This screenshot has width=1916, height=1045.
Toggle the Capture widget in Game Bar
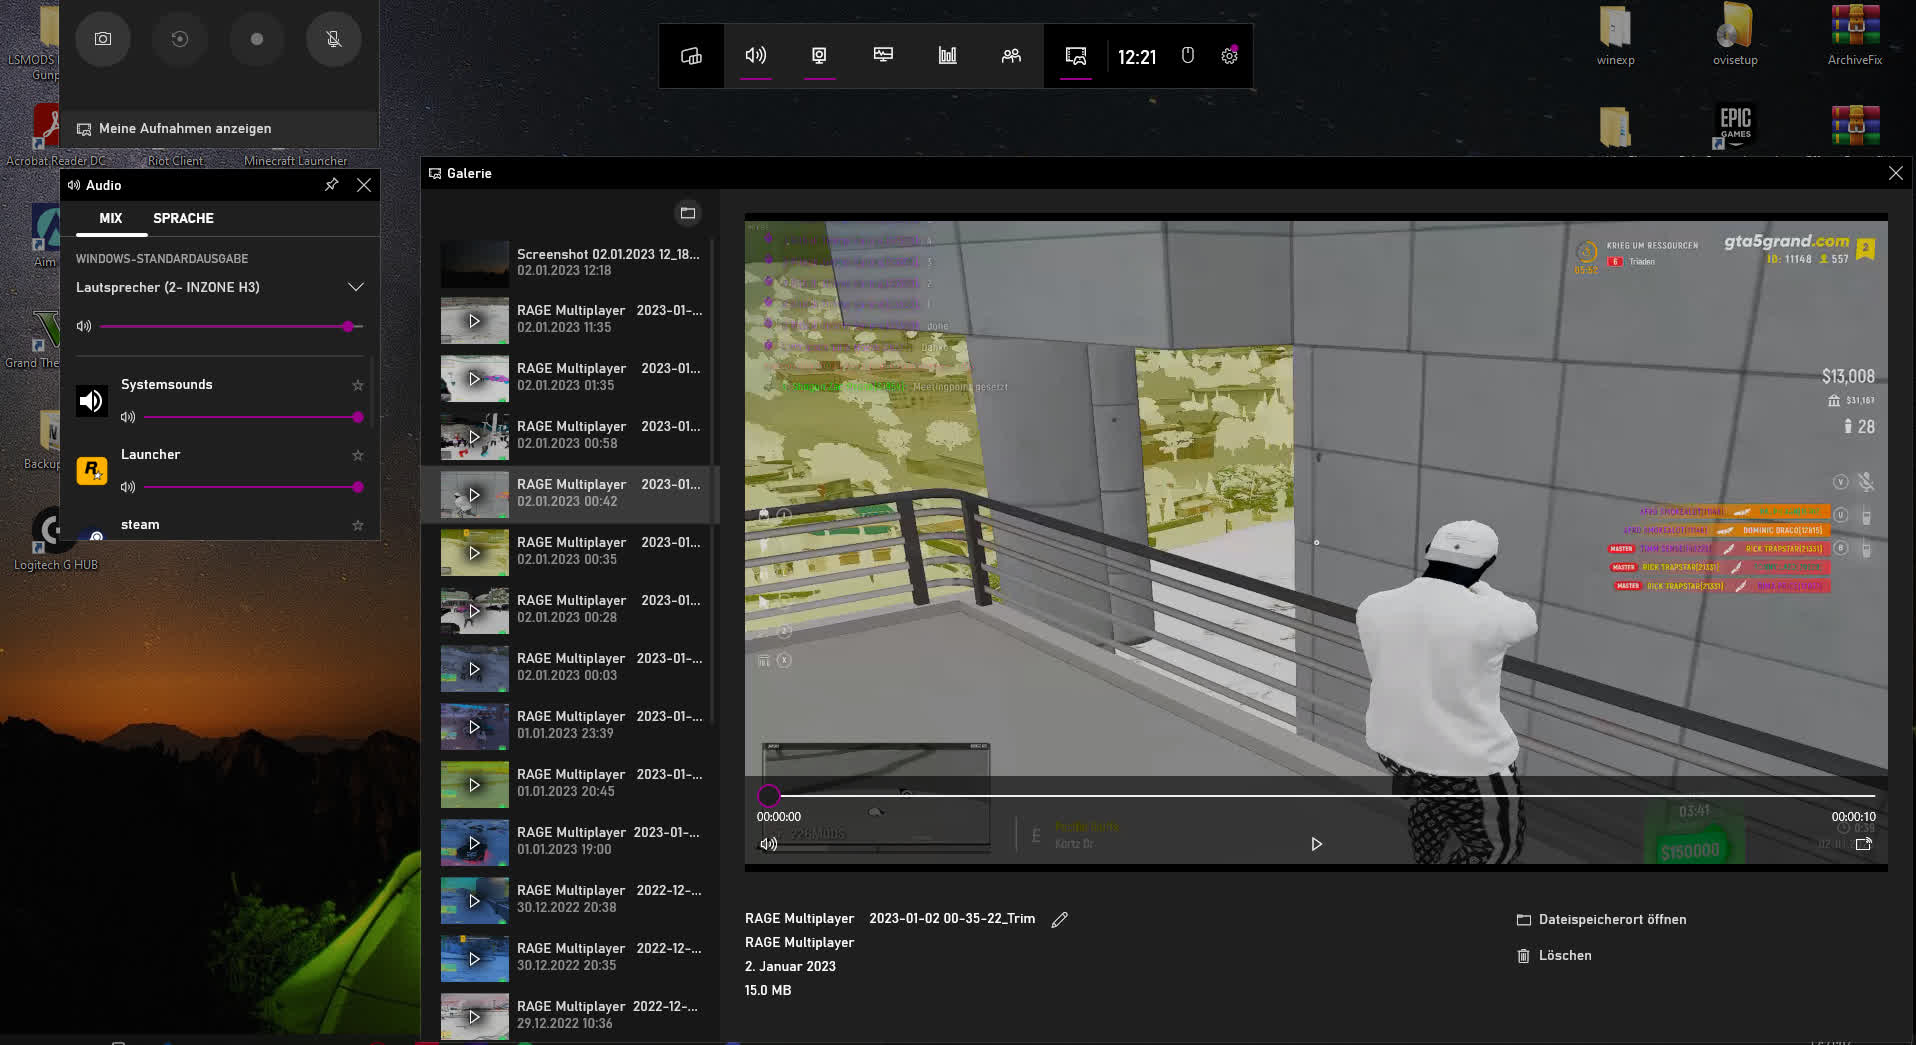pos(819,56)
